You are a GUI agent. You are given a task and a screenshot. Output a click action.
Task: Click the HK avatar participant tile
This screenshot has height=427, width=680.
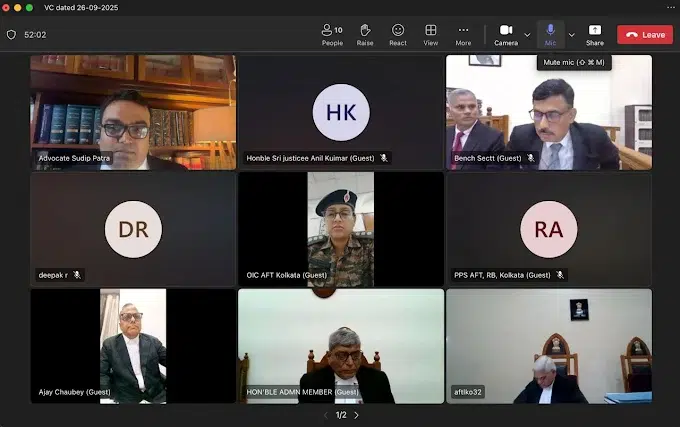(x=340, y=112)
